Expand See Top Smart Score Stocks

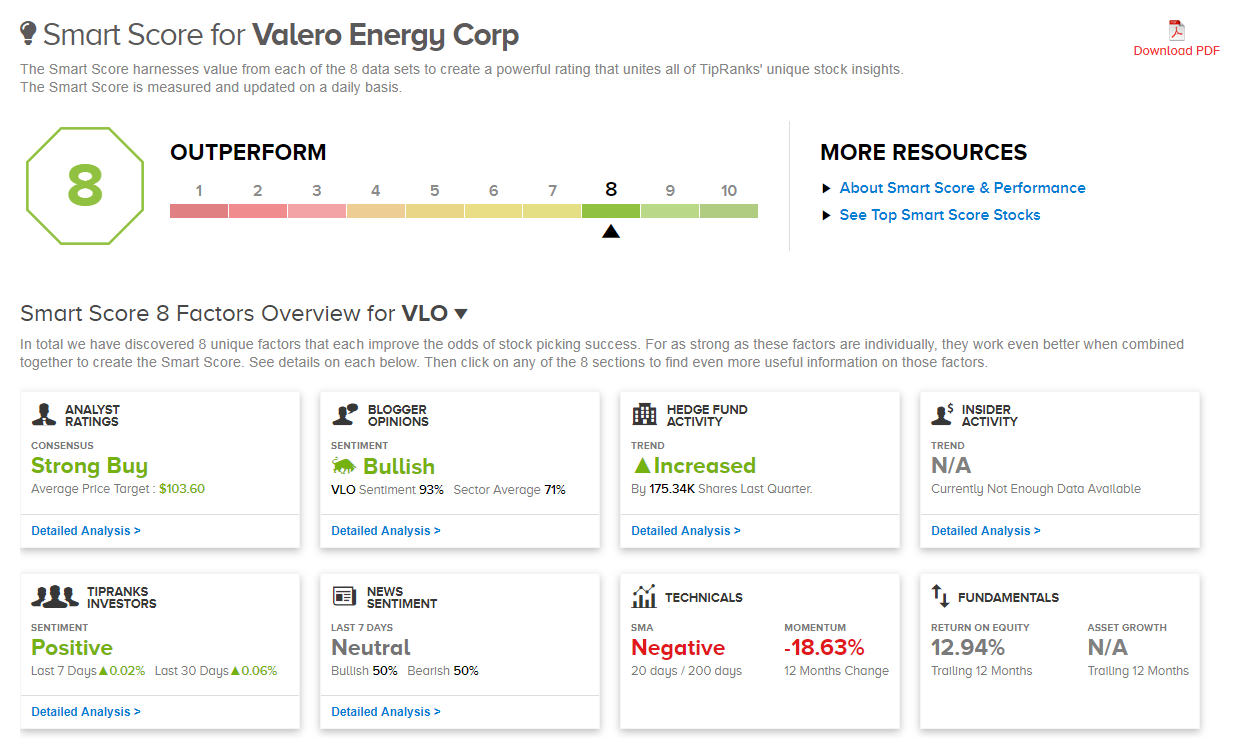(939, 215)
